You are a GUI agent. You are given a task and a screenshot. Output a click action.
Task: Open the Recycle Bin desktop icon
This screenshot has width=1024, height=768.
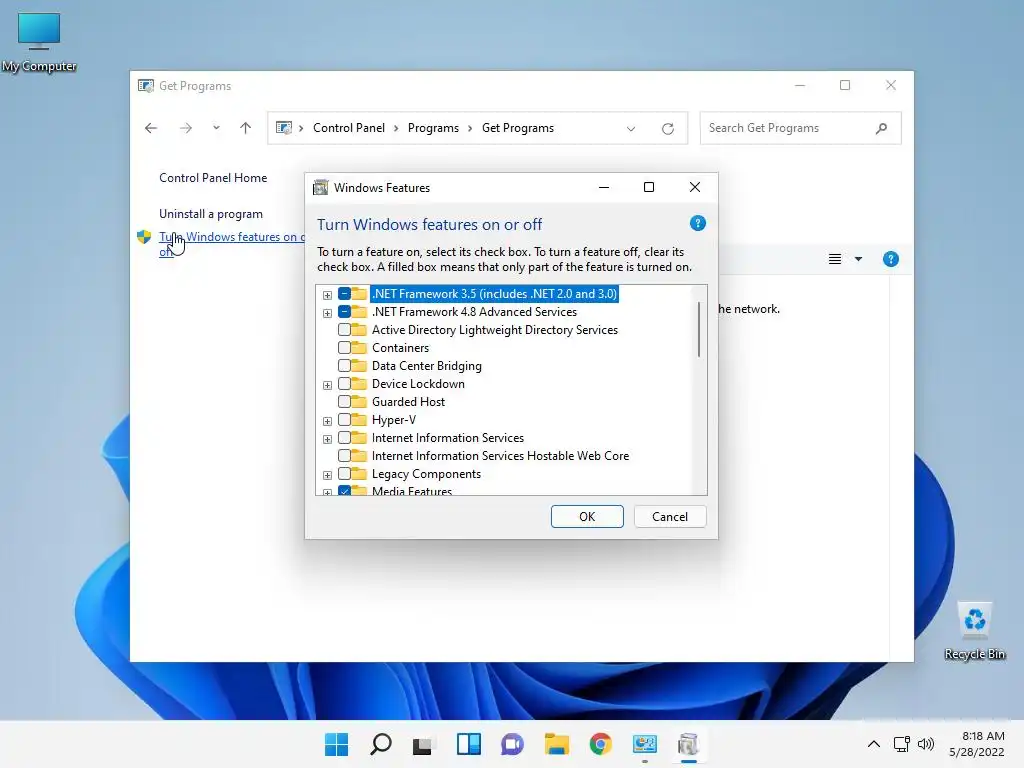pyautogui.click(x=974, y=631)
